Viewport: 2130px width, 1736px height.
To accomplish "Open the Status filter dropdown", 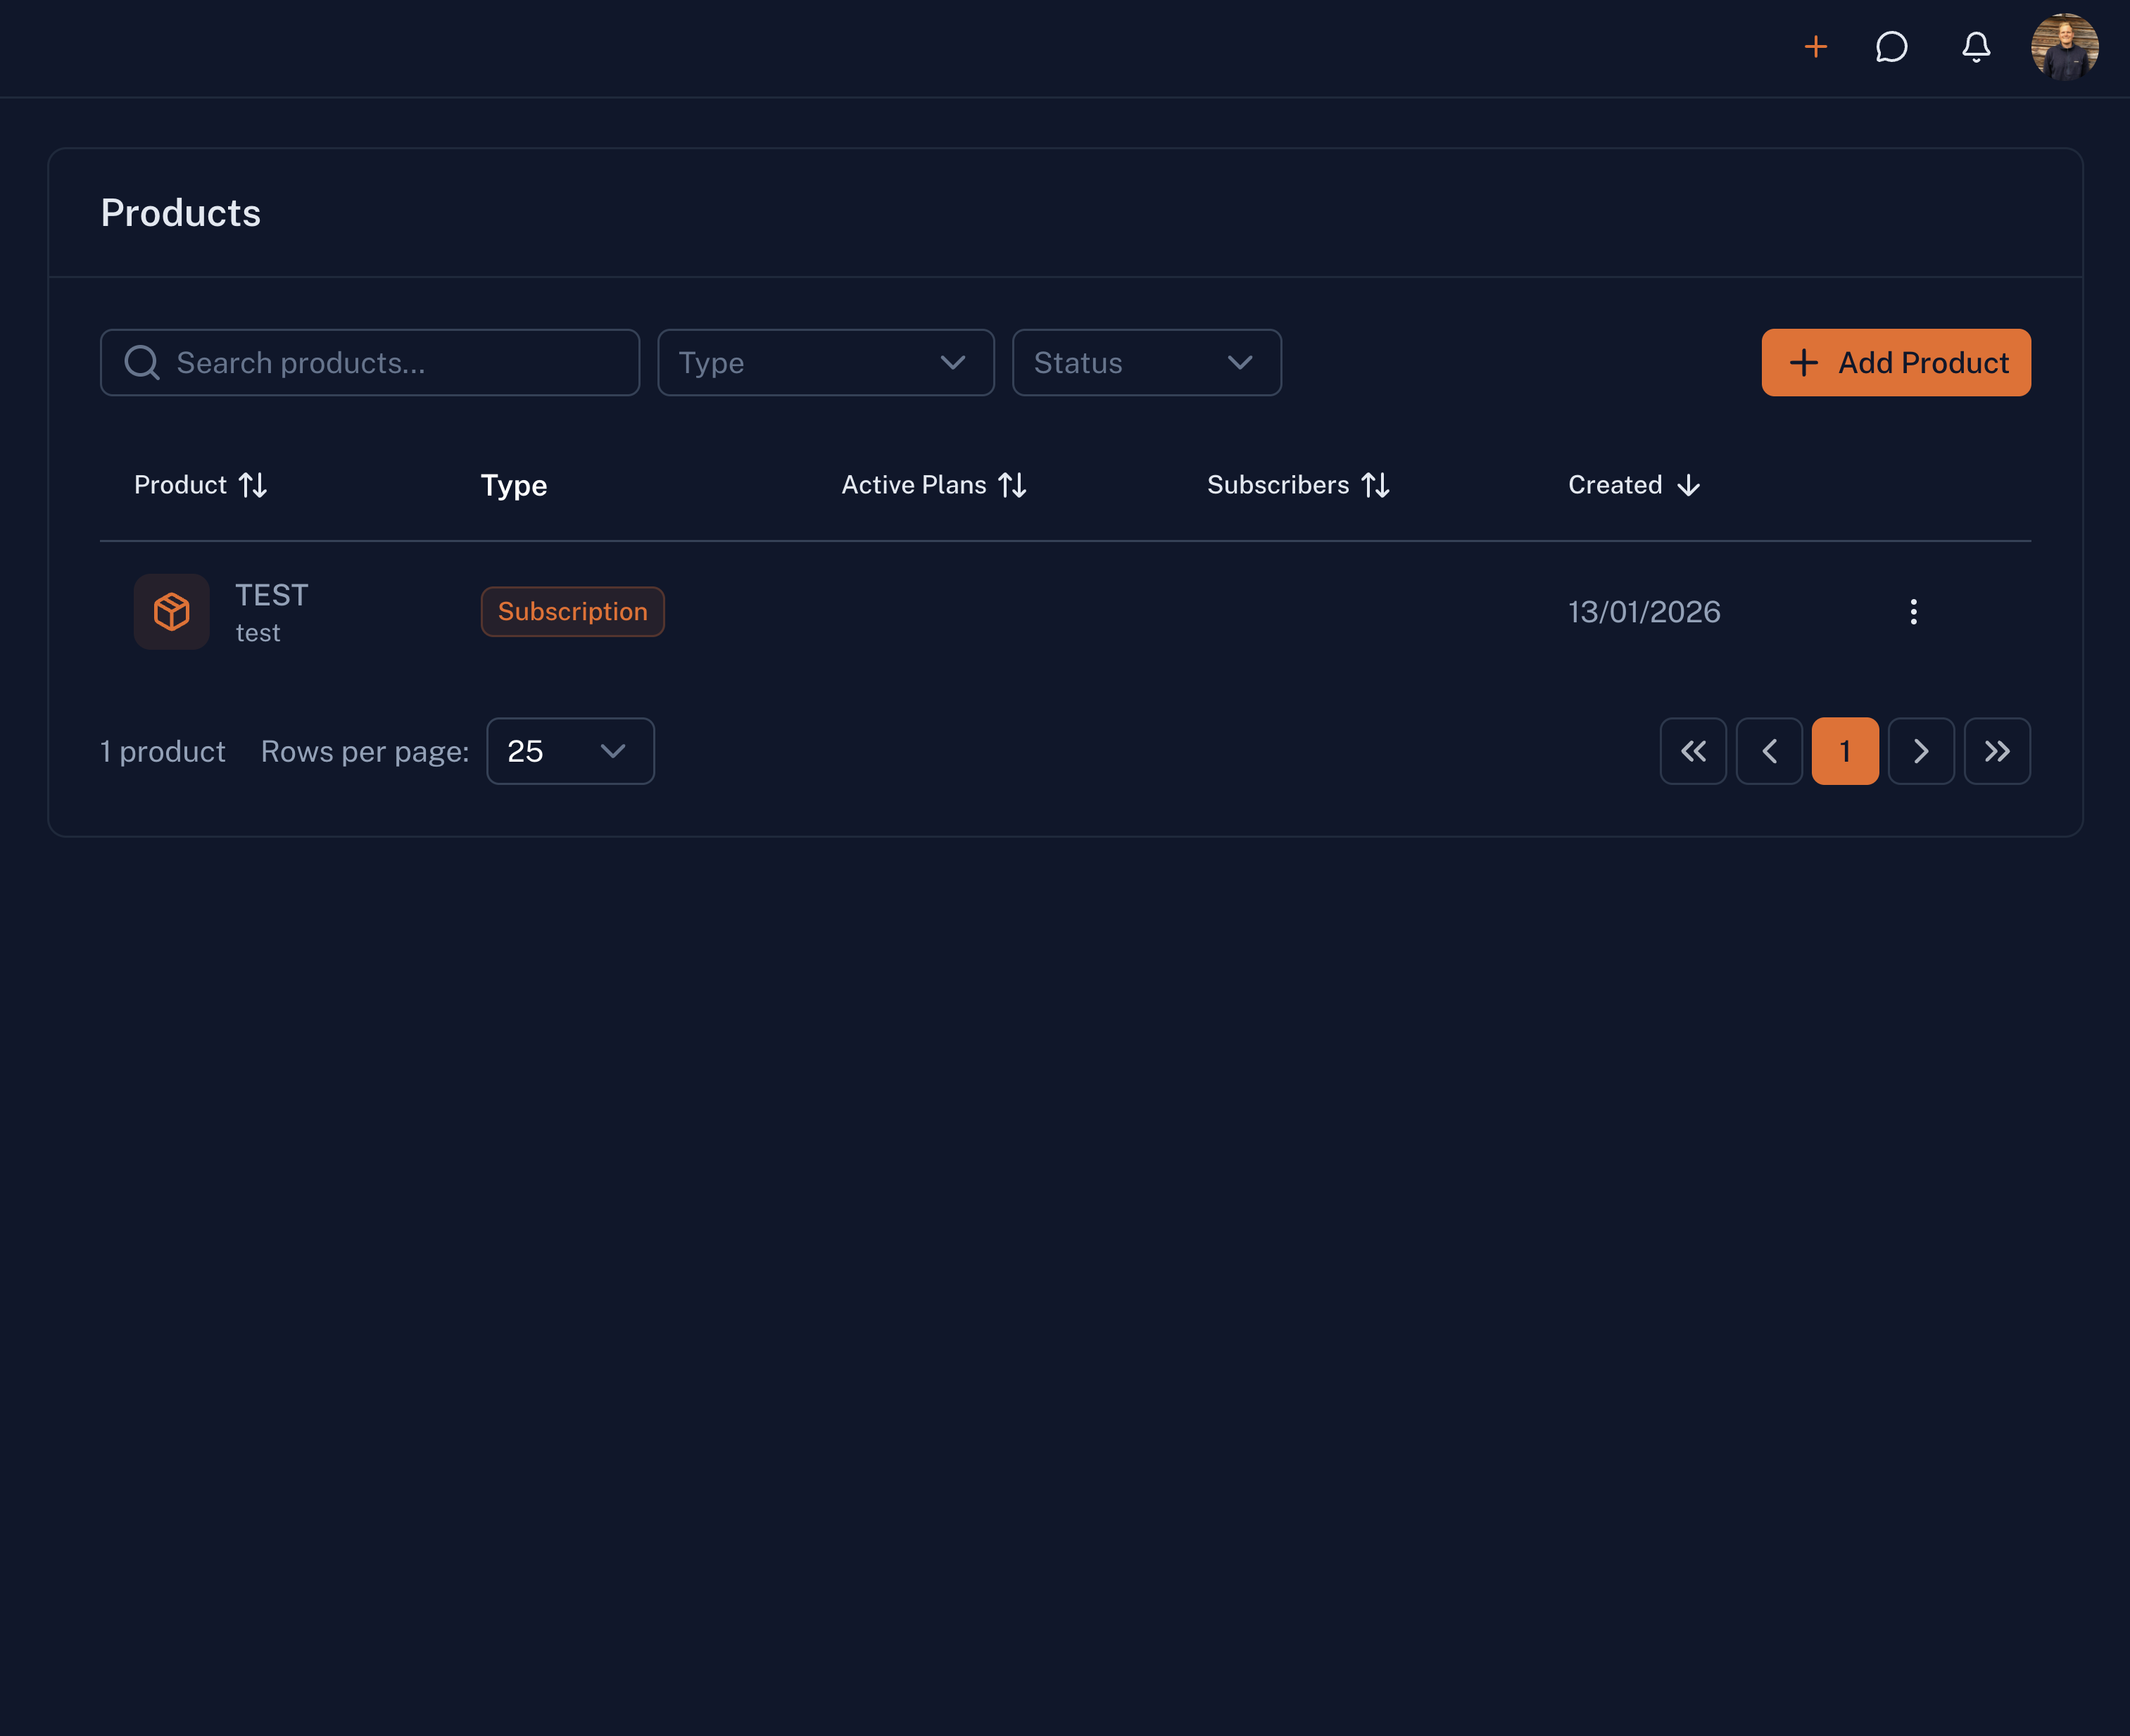I will pyautogui.click(x=1146, y=362).
